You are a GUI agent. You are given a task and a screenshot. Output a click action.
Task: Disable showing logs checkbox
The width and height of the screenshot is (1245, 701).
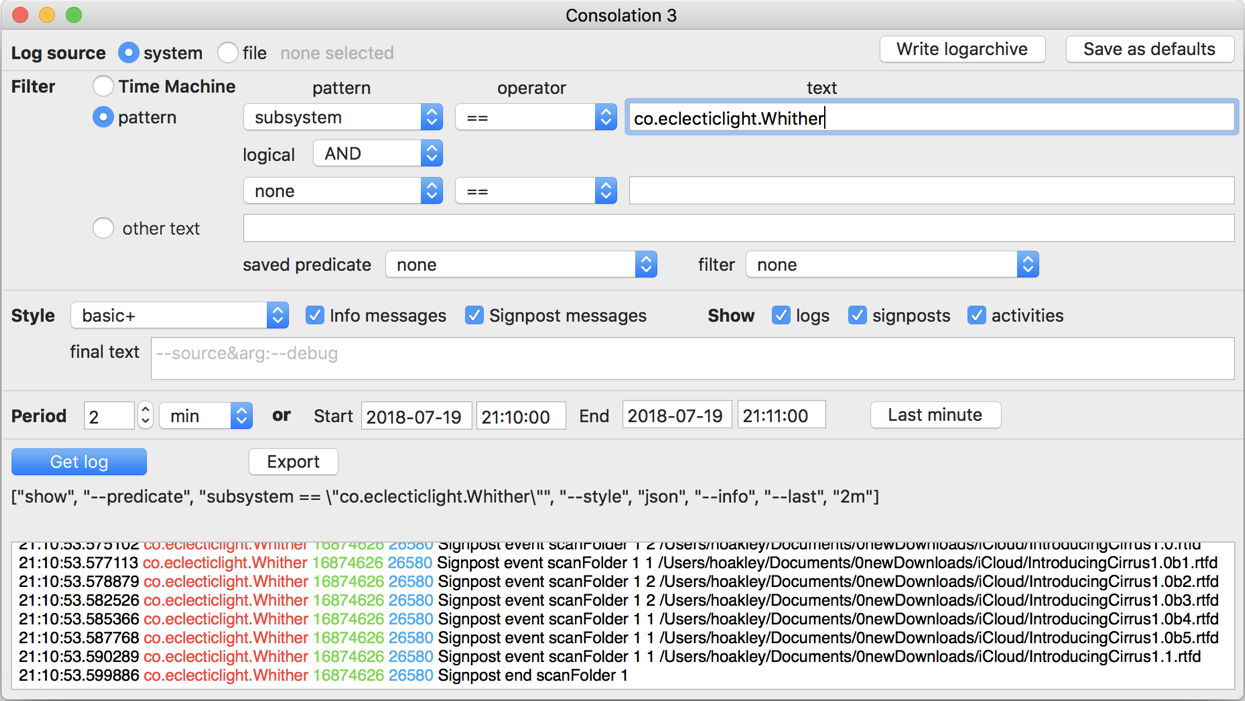(x=781, y=315)
